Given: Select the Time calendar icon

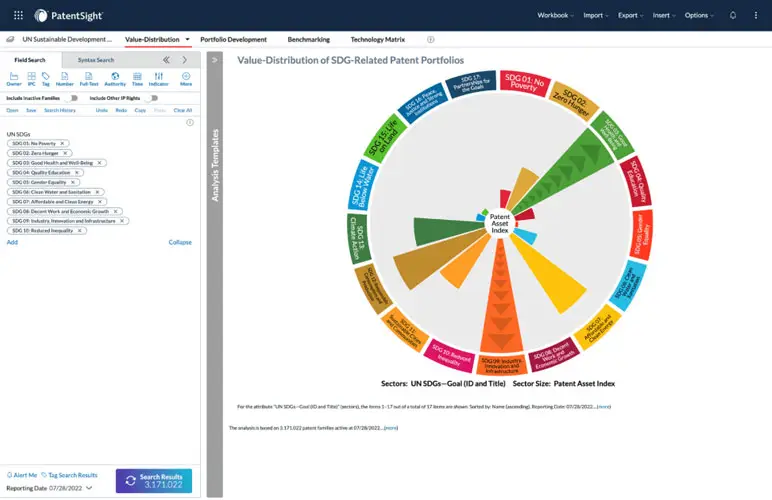Looking at the screenshot, I should point(137,78).
